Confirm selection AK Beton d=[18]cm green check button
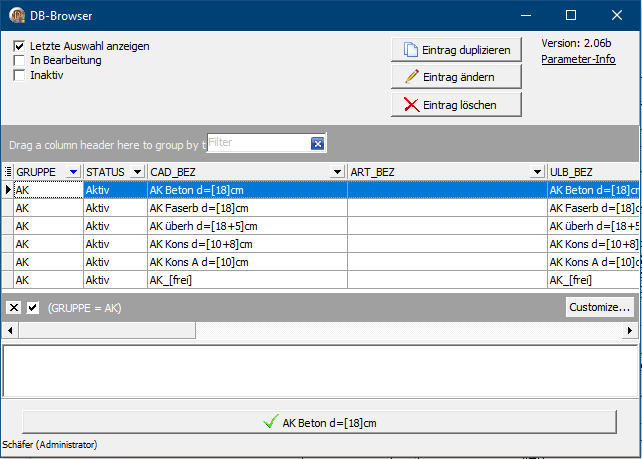Screen dimensions: 642x459 [x=320, y=423]
